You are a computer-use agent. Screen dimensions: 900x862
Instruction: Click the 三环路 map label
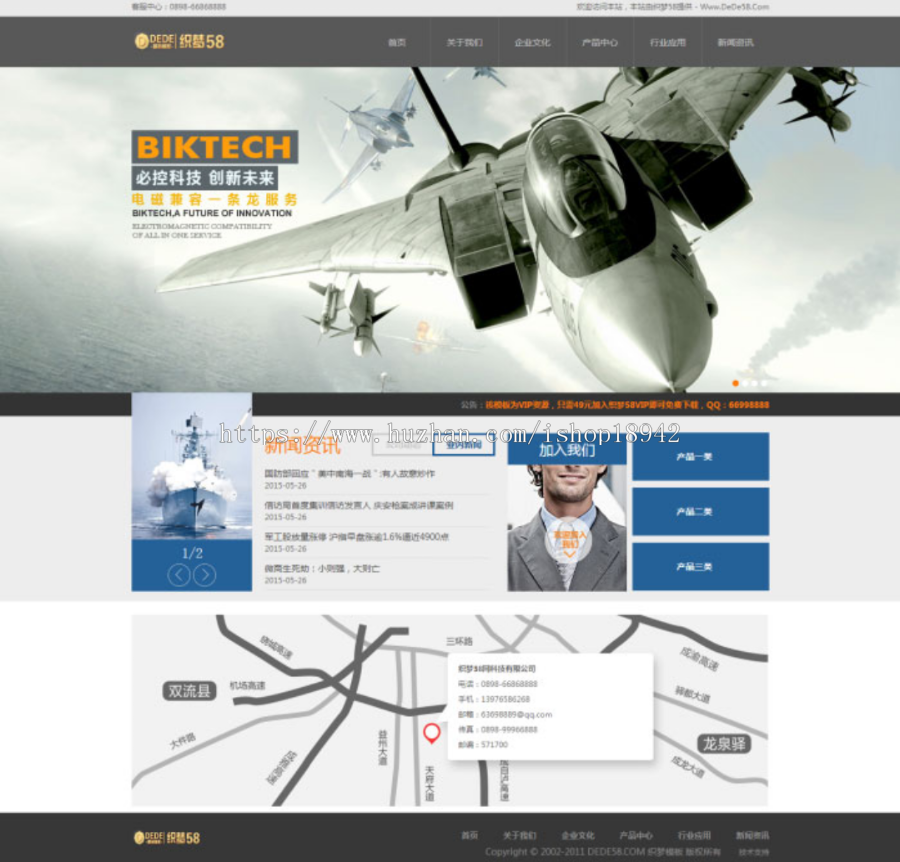point(459,641)
